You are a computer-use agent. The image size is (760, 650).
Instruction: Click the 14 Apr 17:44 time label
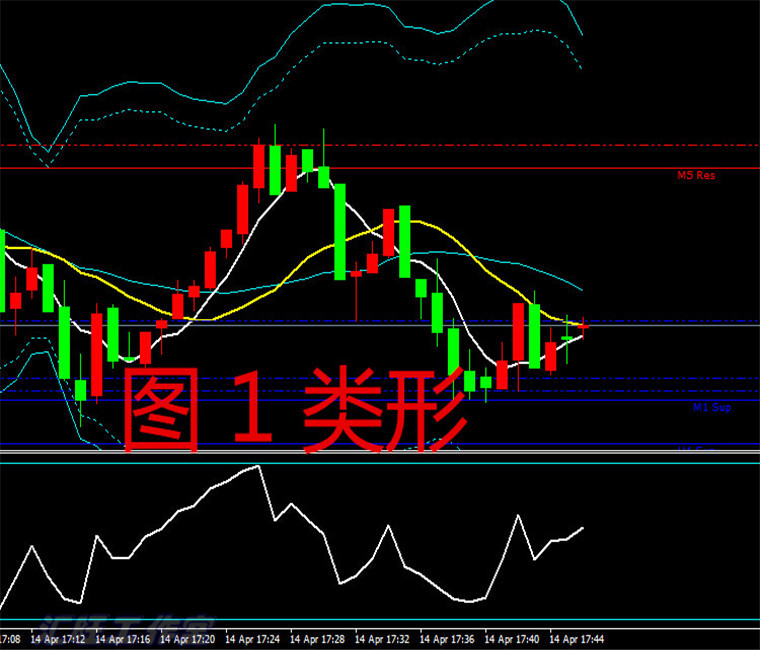579,638
